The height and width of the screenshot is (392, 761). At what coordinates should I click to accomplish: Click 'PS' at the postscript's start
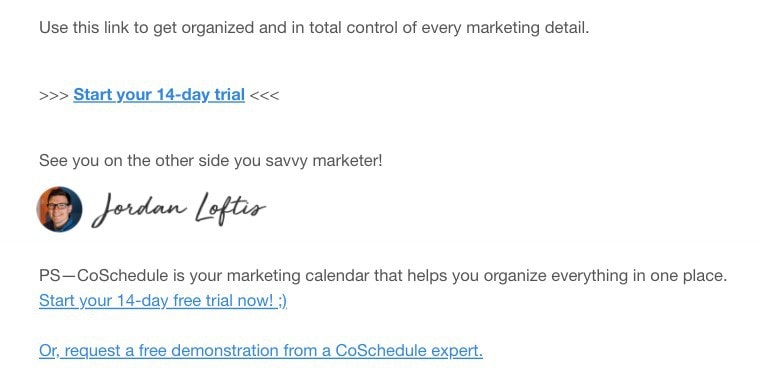click(x=50, y=276)
